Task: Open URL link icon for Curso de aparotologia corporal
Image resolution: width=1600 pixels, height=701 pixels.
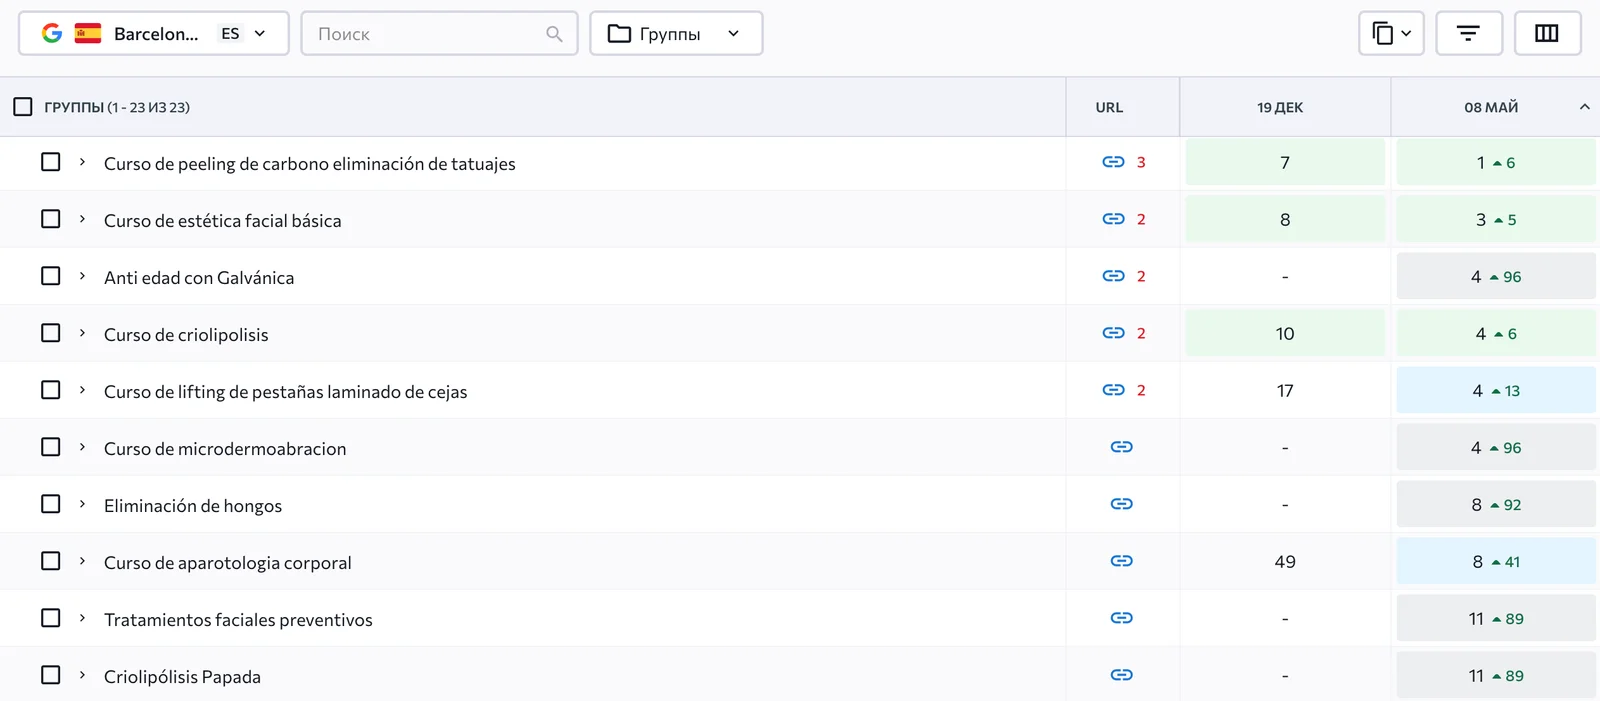Action: coord(1122,561)
